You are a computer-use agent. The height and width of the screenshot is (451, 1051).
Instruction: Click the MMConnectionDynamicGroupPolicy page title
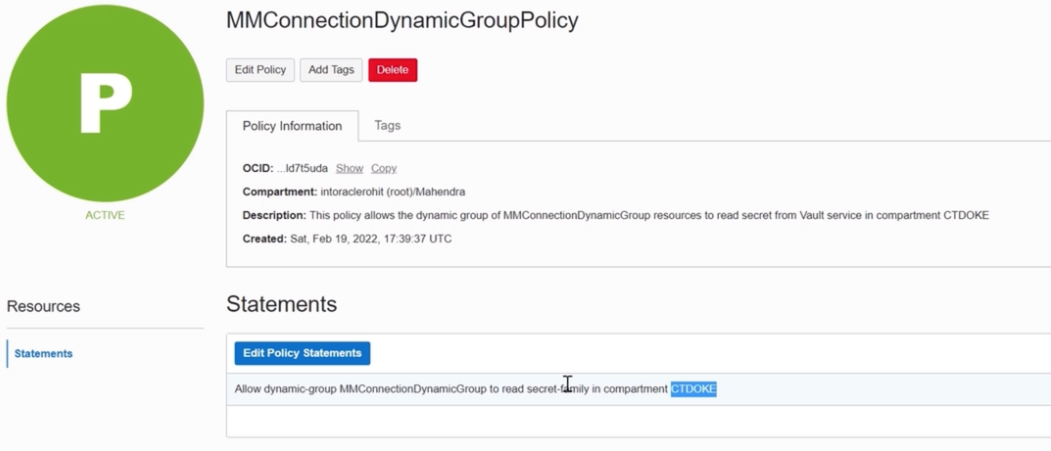click(x=402, y=21)
